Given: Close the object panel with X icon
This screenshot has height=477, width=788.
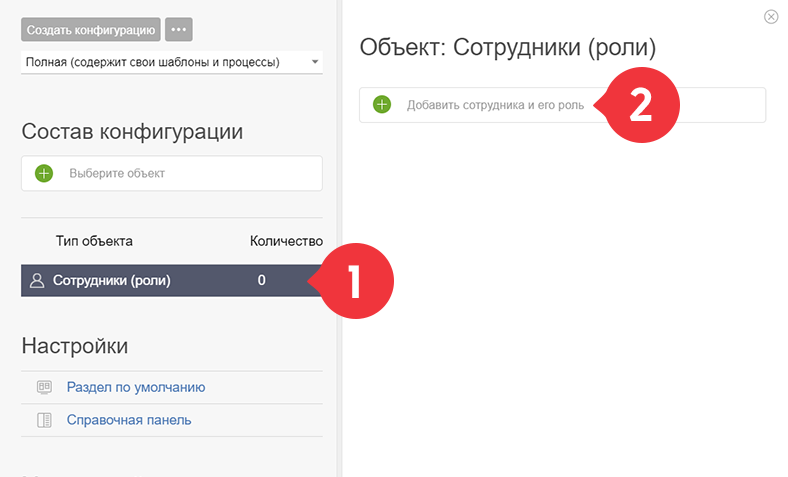Looking at the screenshot, I should [x=771, y=17].
